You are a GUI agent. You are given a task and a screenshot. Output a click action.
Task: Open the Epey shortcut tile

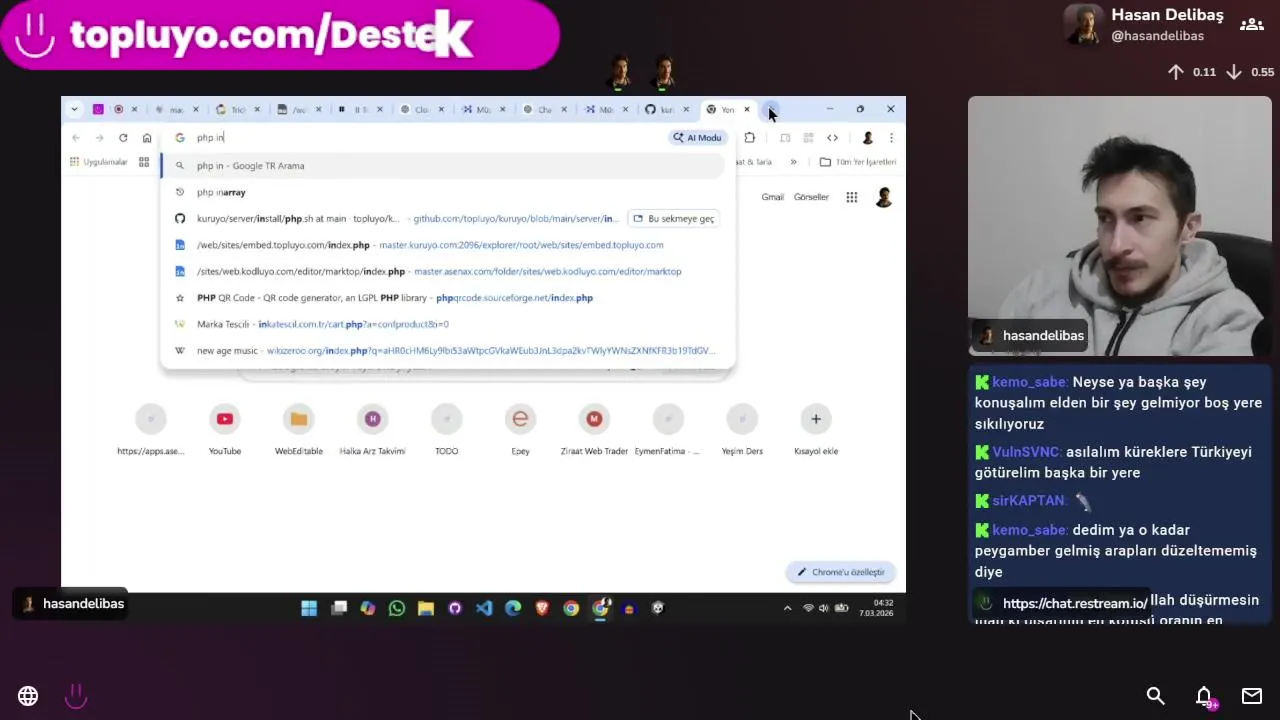pos(520,430)
